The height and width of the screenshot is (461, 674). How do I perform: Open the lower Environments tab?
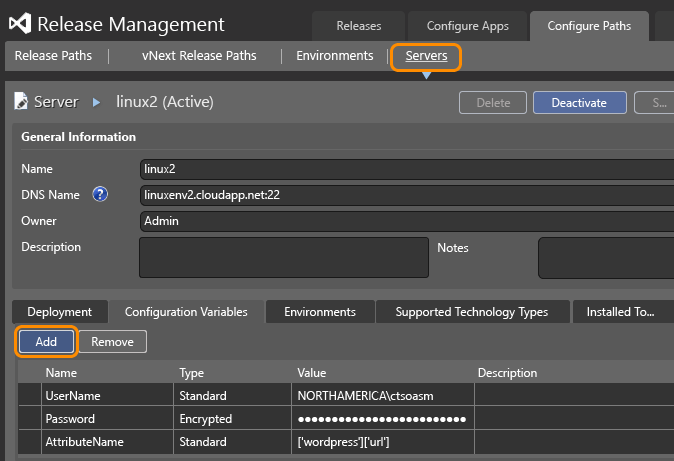point(320,312)
